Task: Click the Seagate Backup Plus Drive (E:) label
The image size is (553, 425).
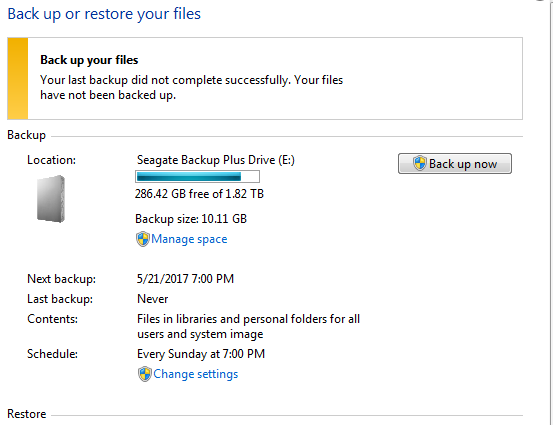Action: click(216, 160)
